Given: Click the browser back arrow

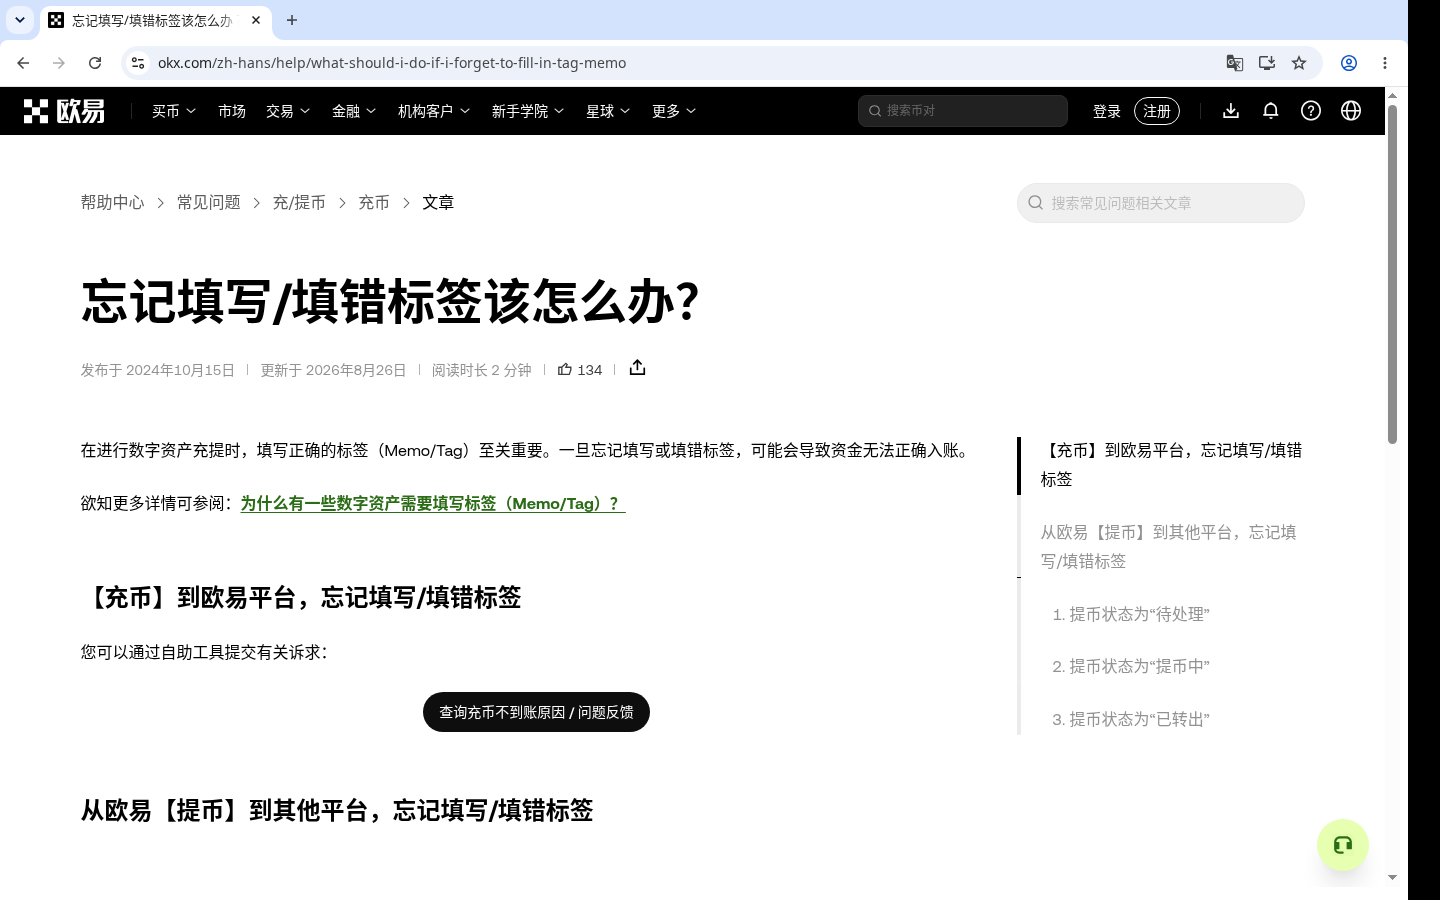Looking at the screenshot, I should [x=23, y=63].
